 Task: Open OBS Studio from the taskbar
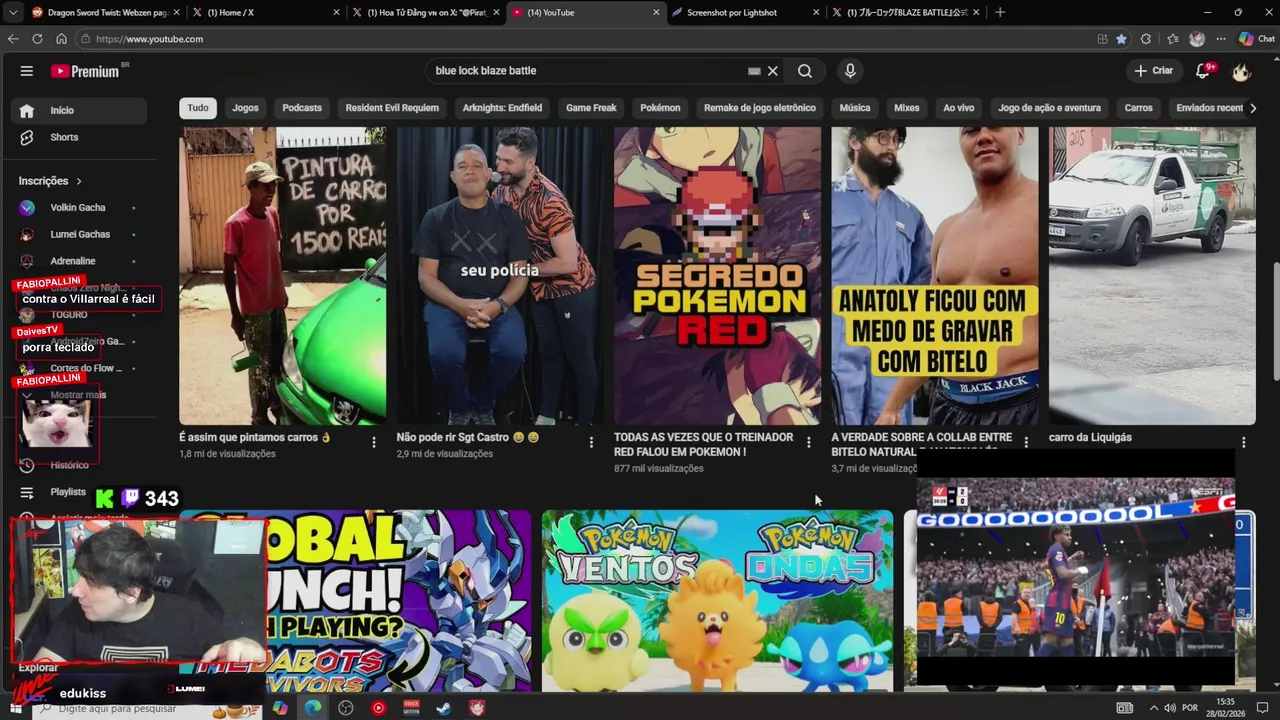[x=346, y=708]
